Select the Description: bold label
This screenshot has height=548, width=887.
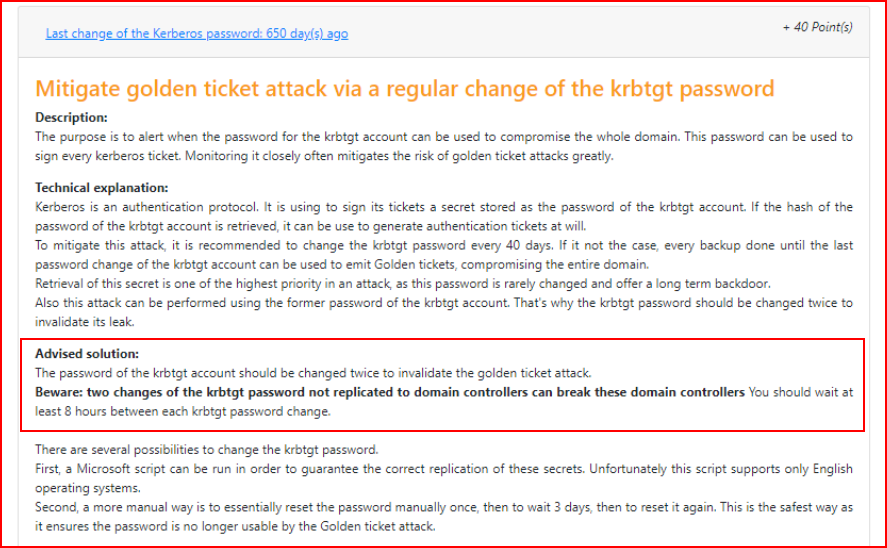[x=71, y=118]
